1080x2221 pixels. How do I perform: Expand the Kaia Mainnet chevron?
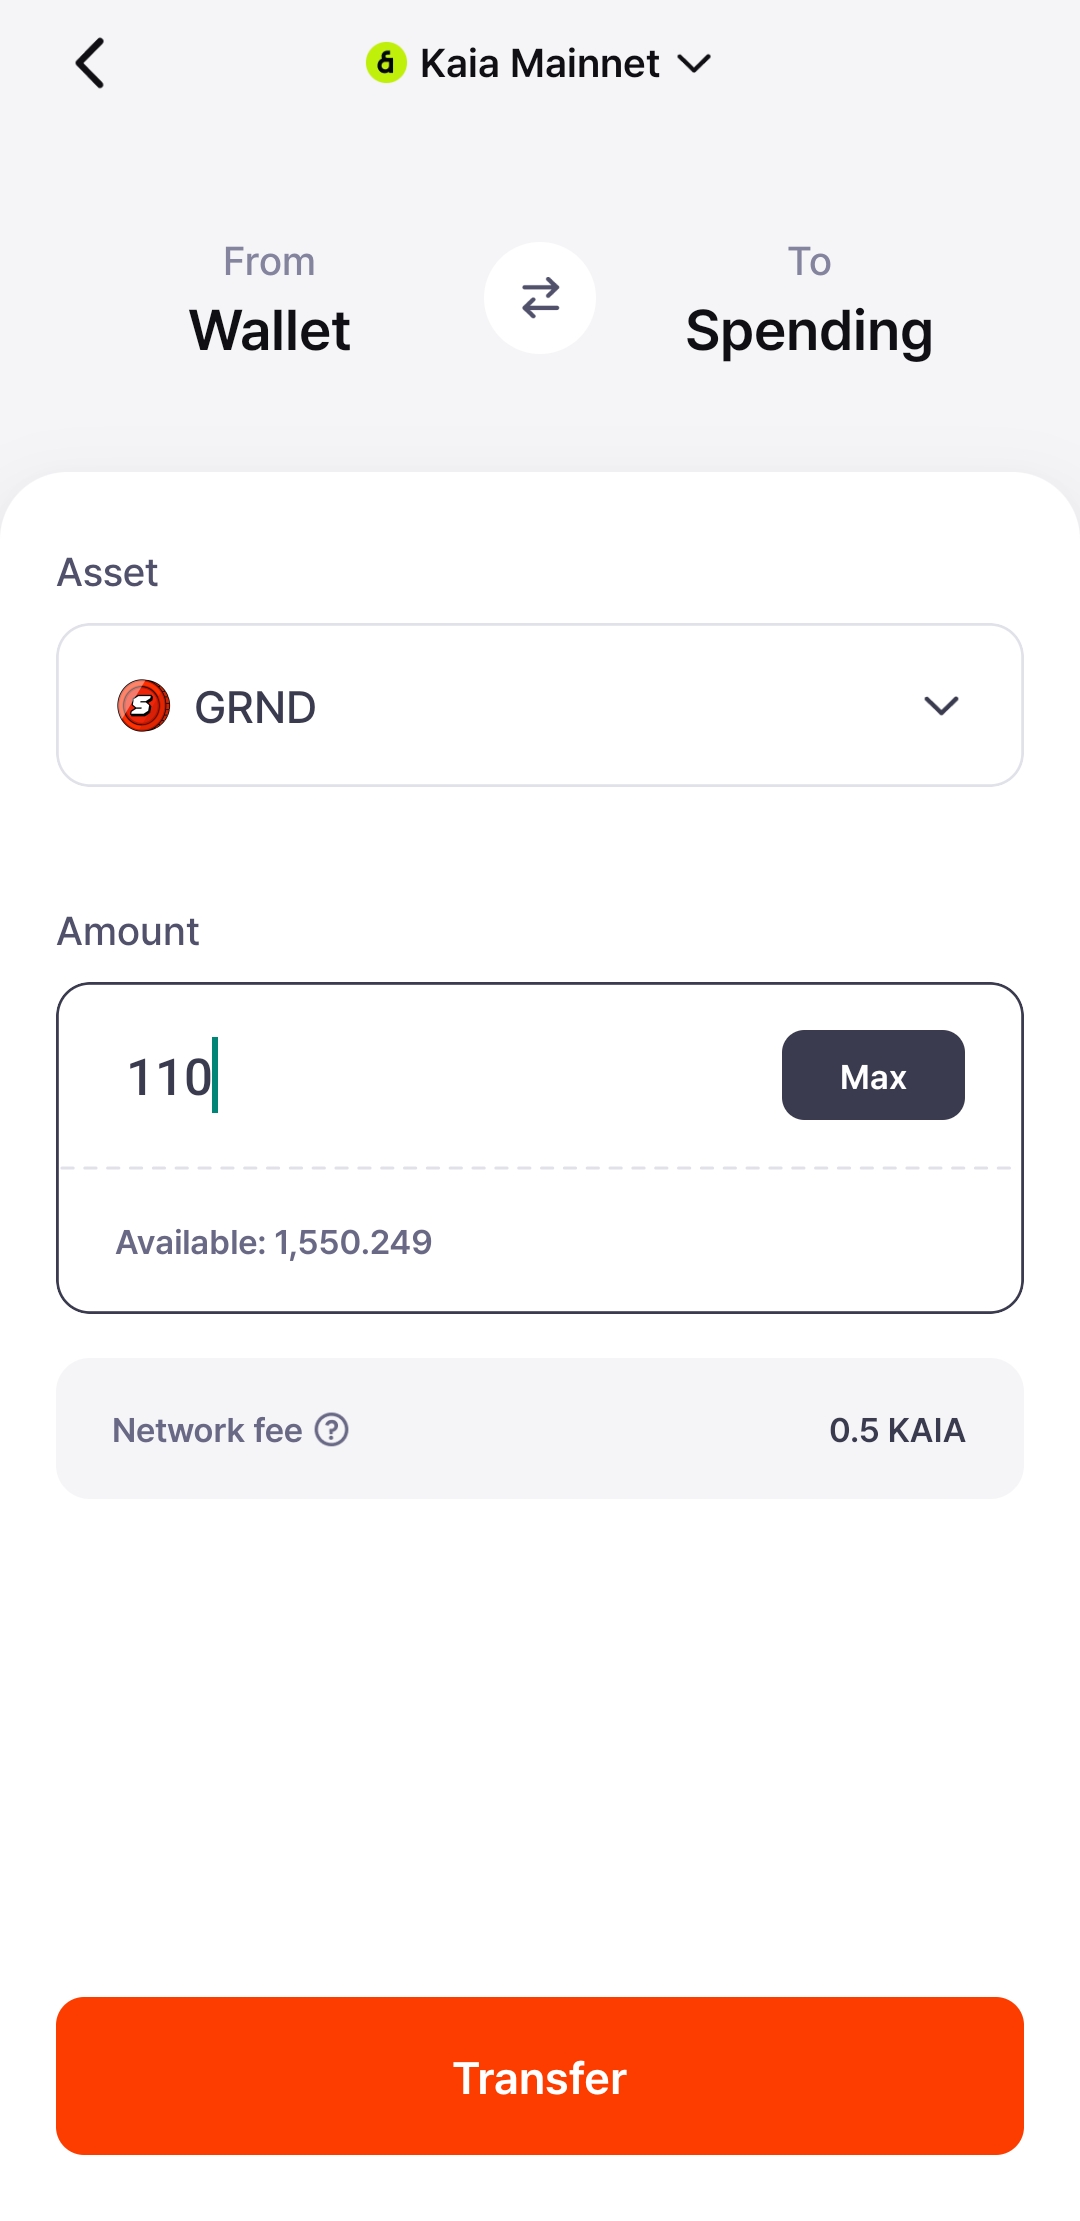(694, 64)
